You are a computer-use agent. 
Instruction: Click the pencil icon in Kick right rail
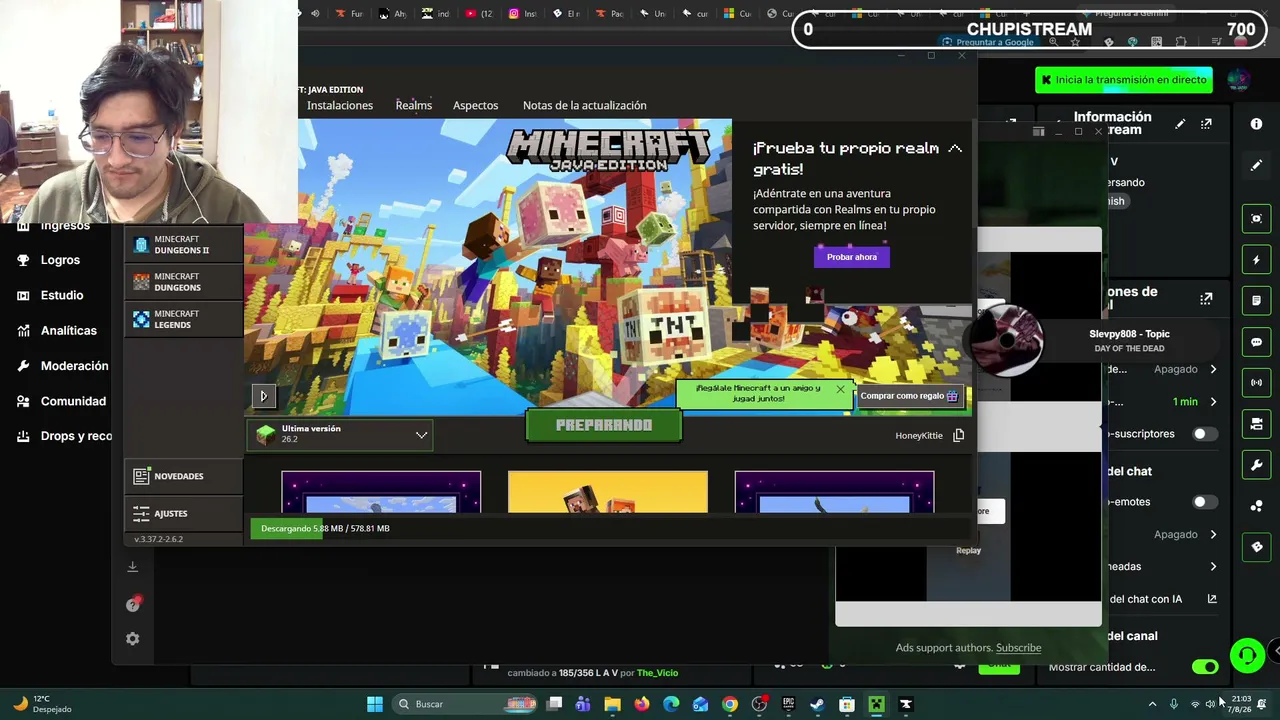1257,165
